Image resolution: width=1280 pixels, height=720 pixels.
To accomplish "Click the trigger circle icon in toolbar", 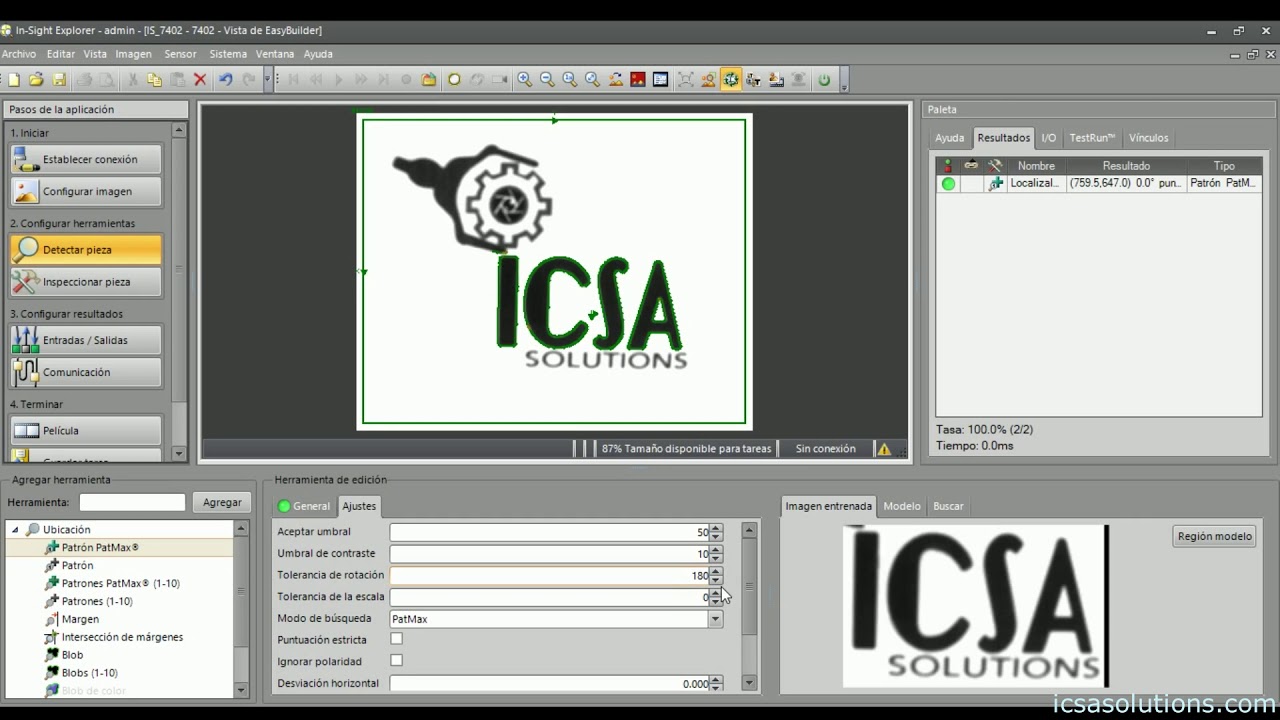I will tap(454, 80).
